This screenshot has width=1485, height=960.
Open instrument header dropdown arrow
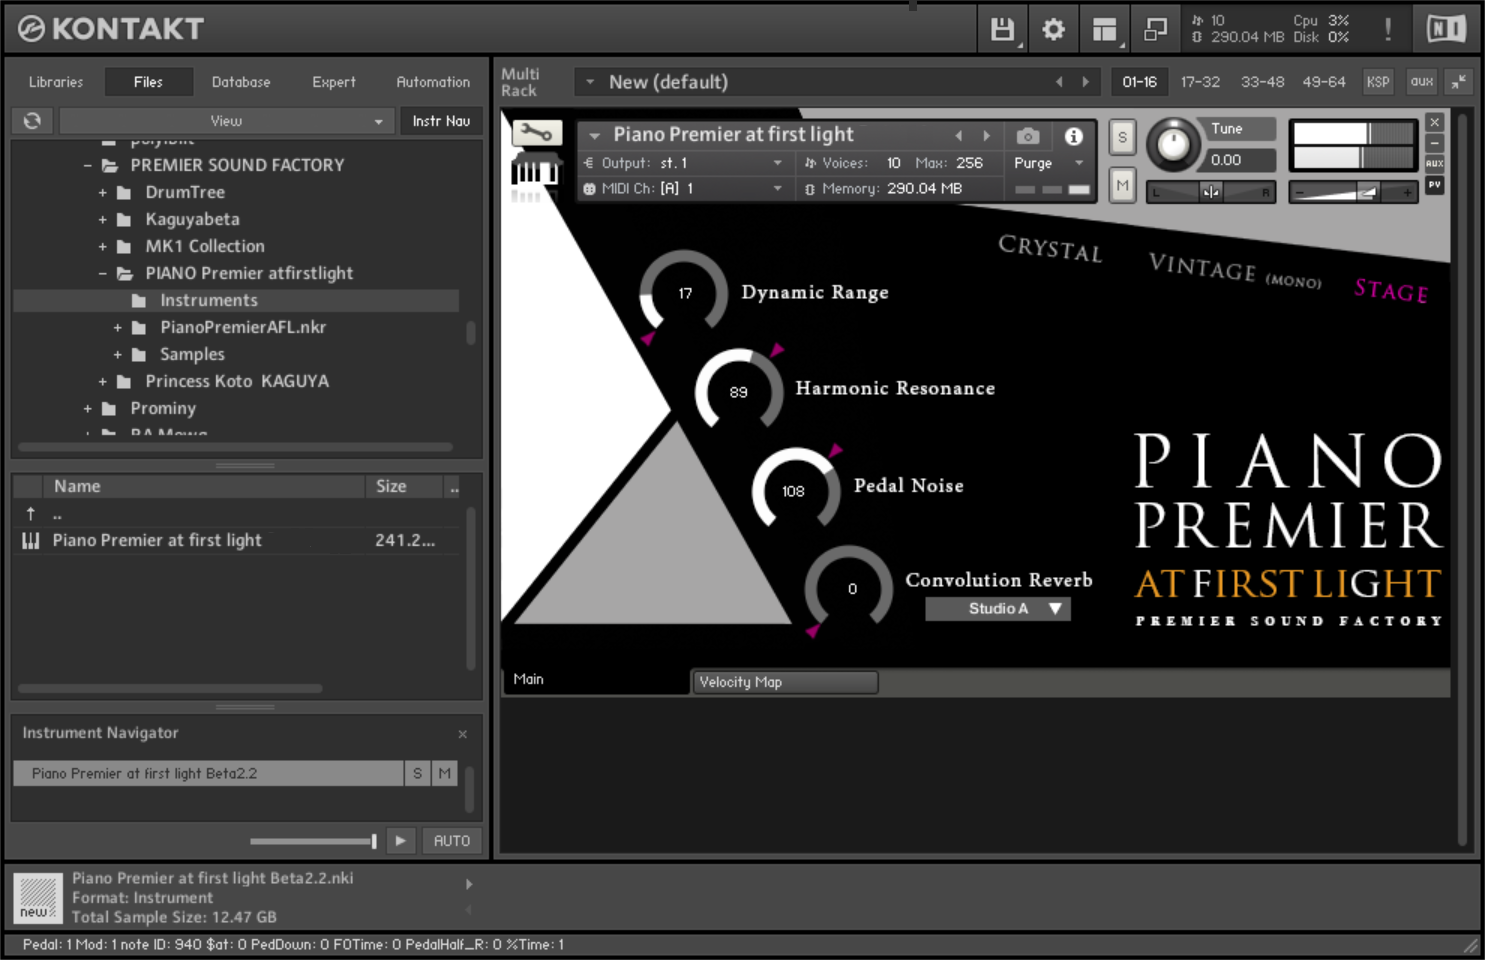pos(595,135)
